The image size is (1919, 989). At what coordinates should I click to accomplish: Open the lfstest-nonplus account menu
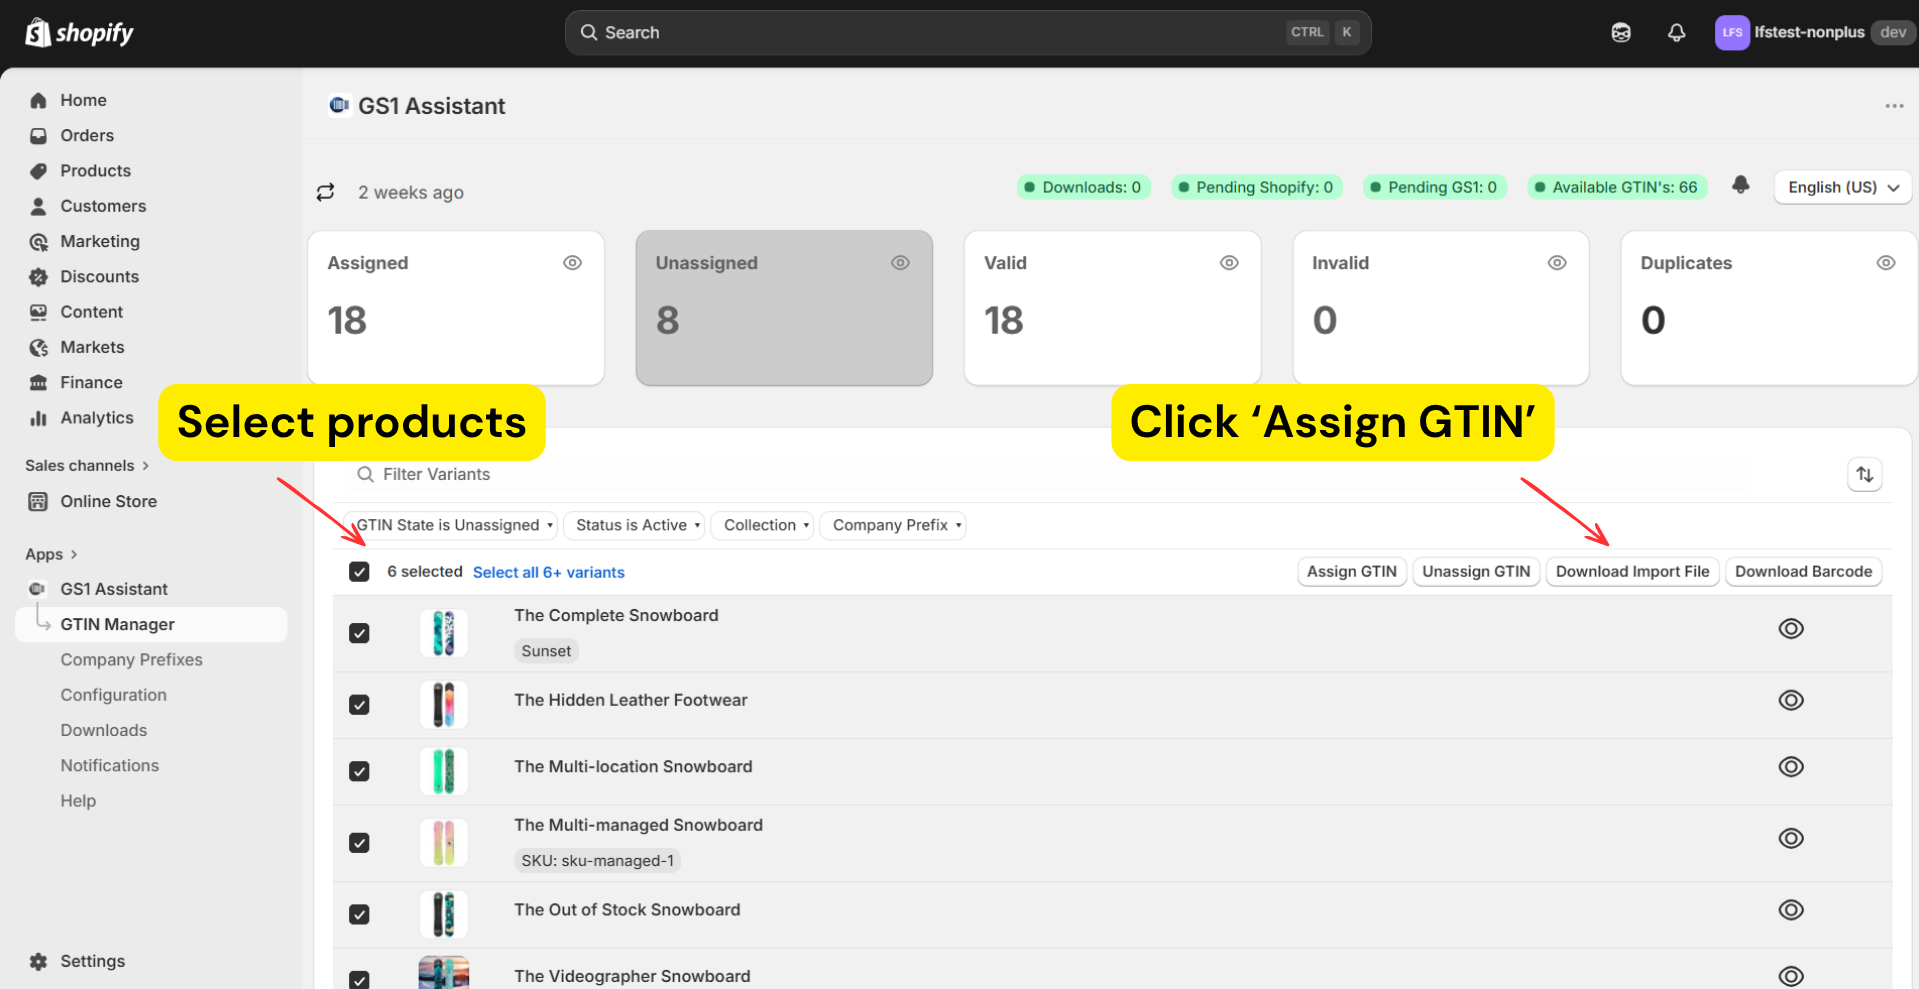[1814, 32]
